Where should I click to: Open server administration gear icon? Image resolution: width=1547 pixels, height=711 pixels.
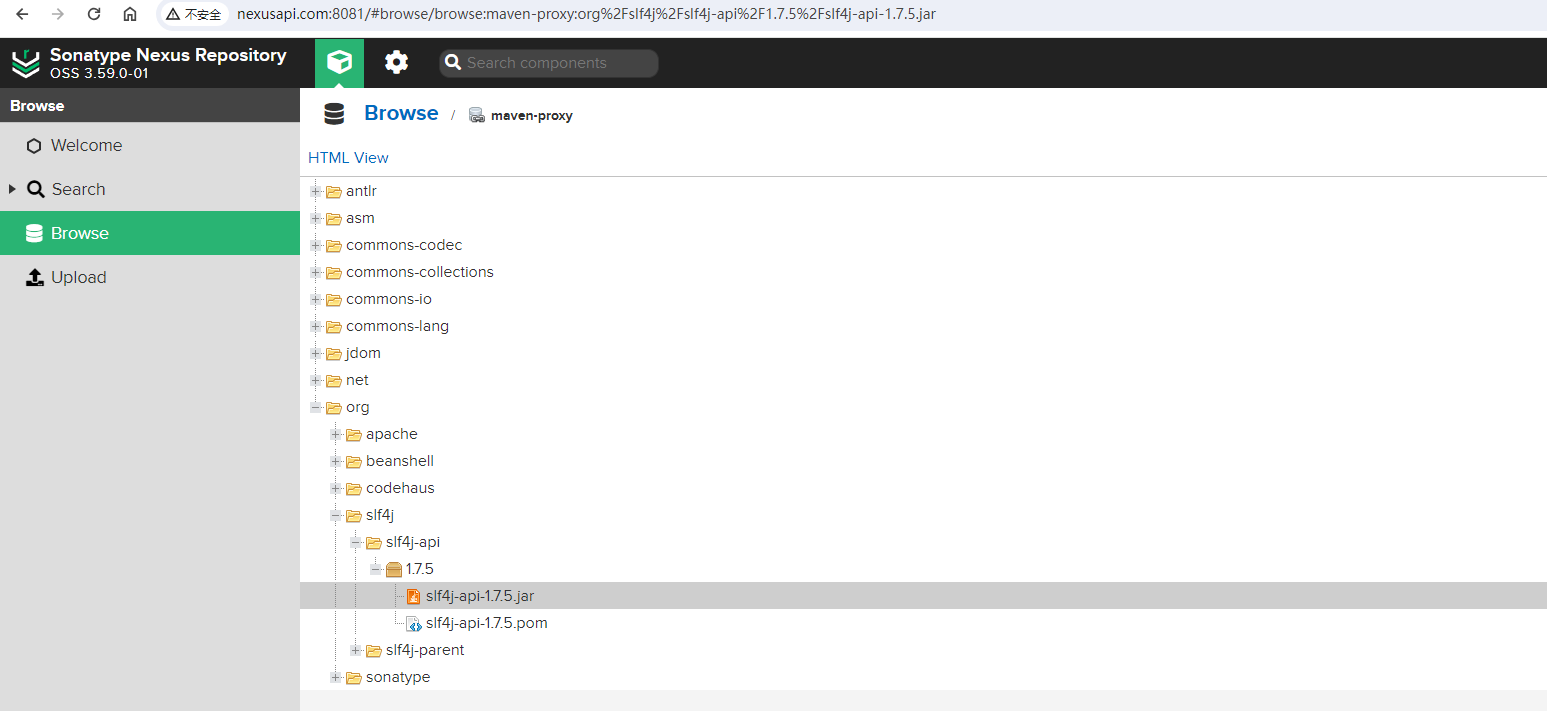point(396,63)
